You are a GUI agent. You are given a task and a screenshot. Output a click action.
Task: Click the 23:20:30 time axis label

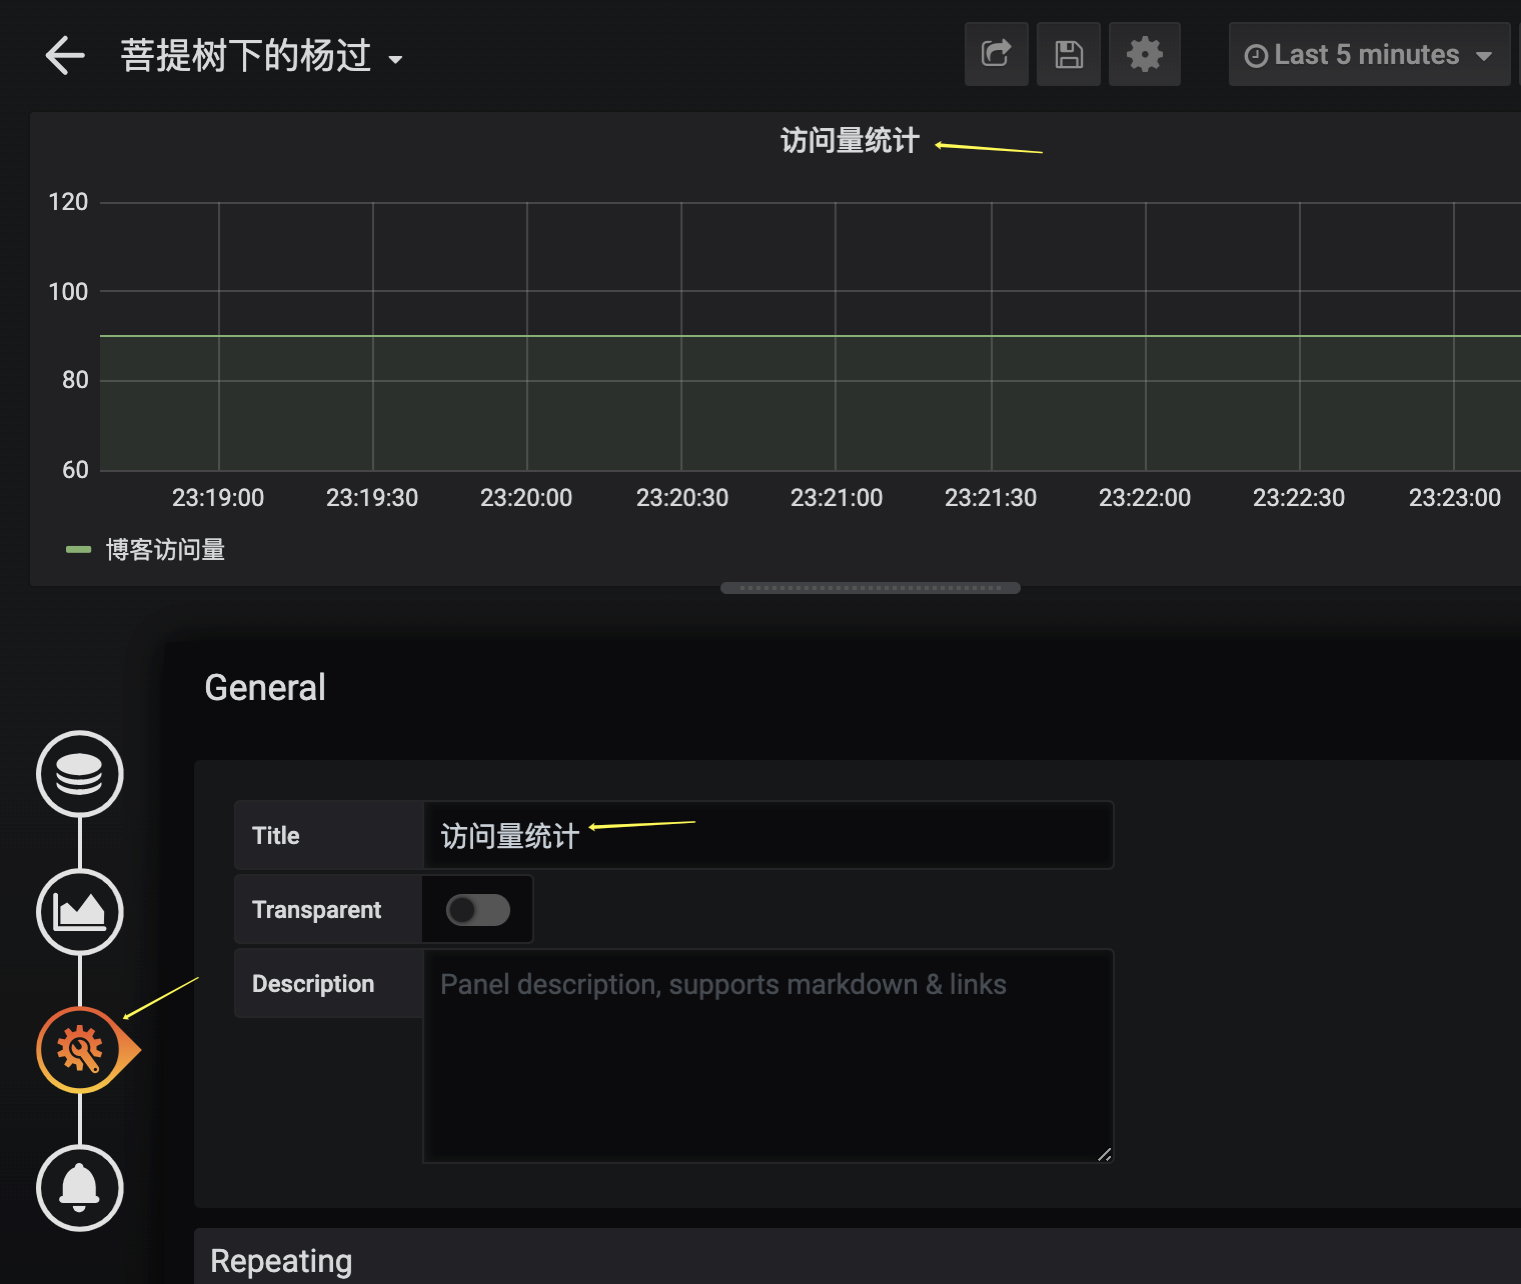coord(682,498)
